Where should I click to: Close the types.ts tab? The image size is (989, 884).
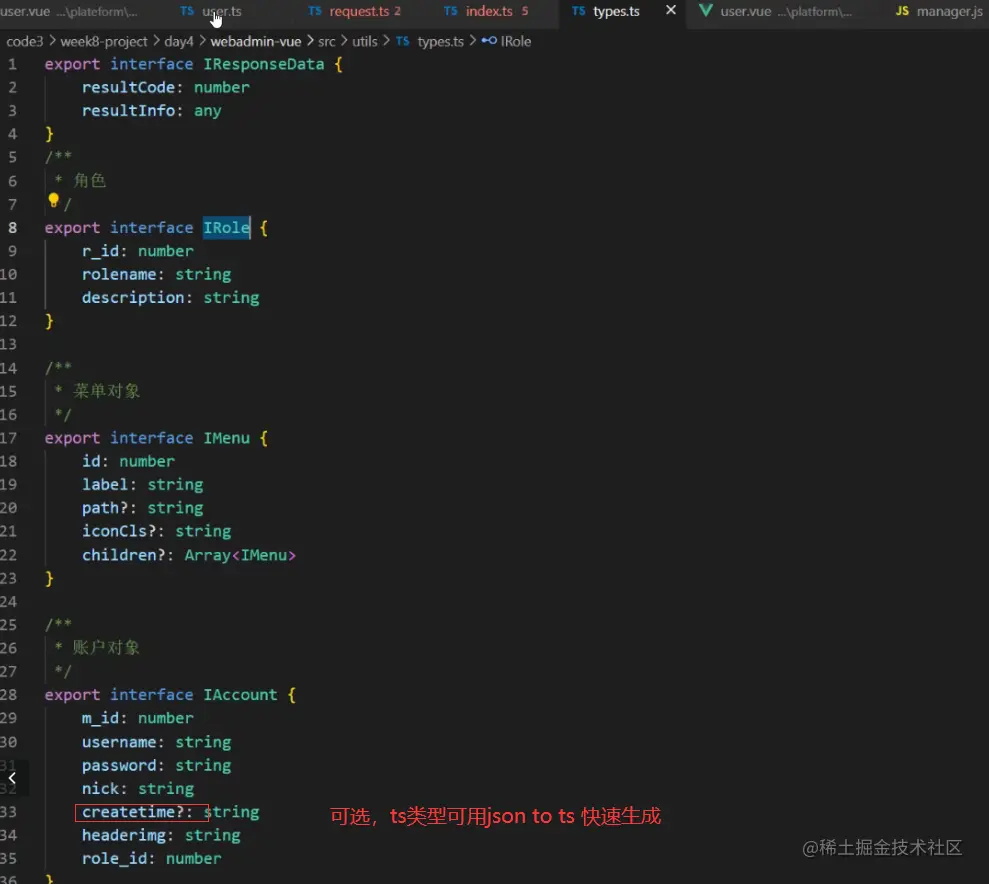(x=671, y=10)
